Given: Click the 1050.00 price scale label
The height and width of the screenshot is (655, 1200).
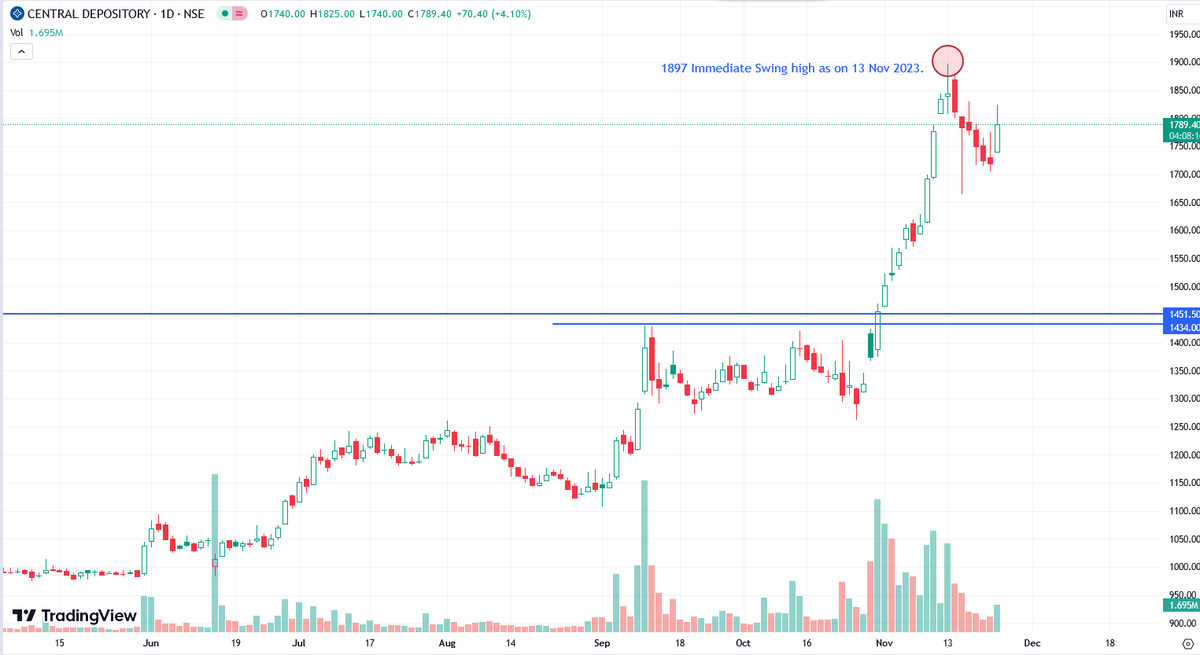Looking at the screenshot, I should pos(1183,539).
